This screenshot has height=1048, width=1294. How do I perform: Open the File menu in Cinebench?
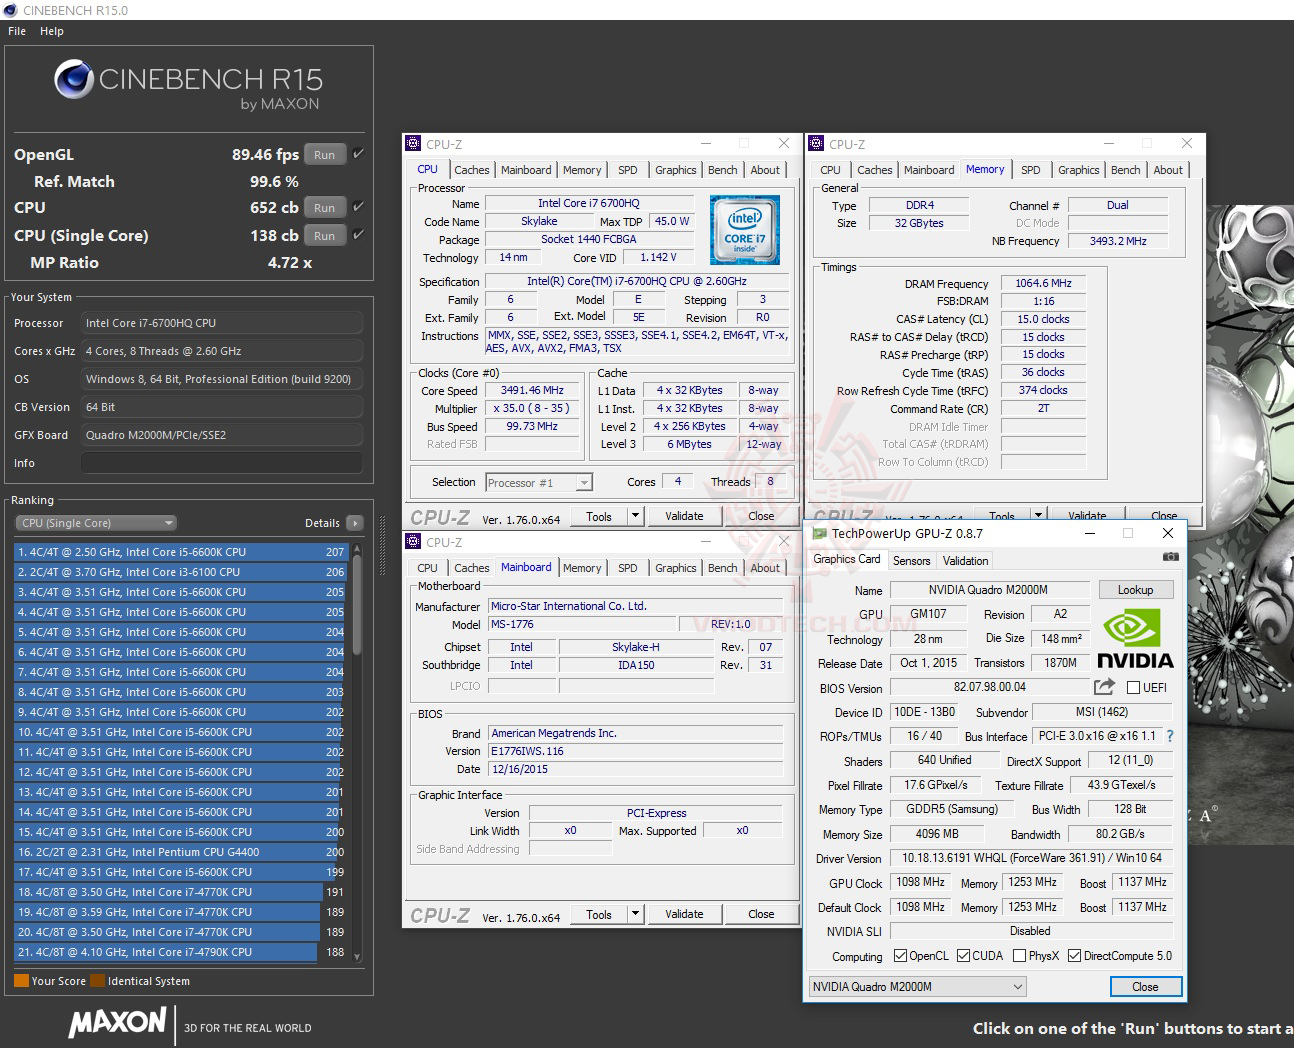click(17, 31)
